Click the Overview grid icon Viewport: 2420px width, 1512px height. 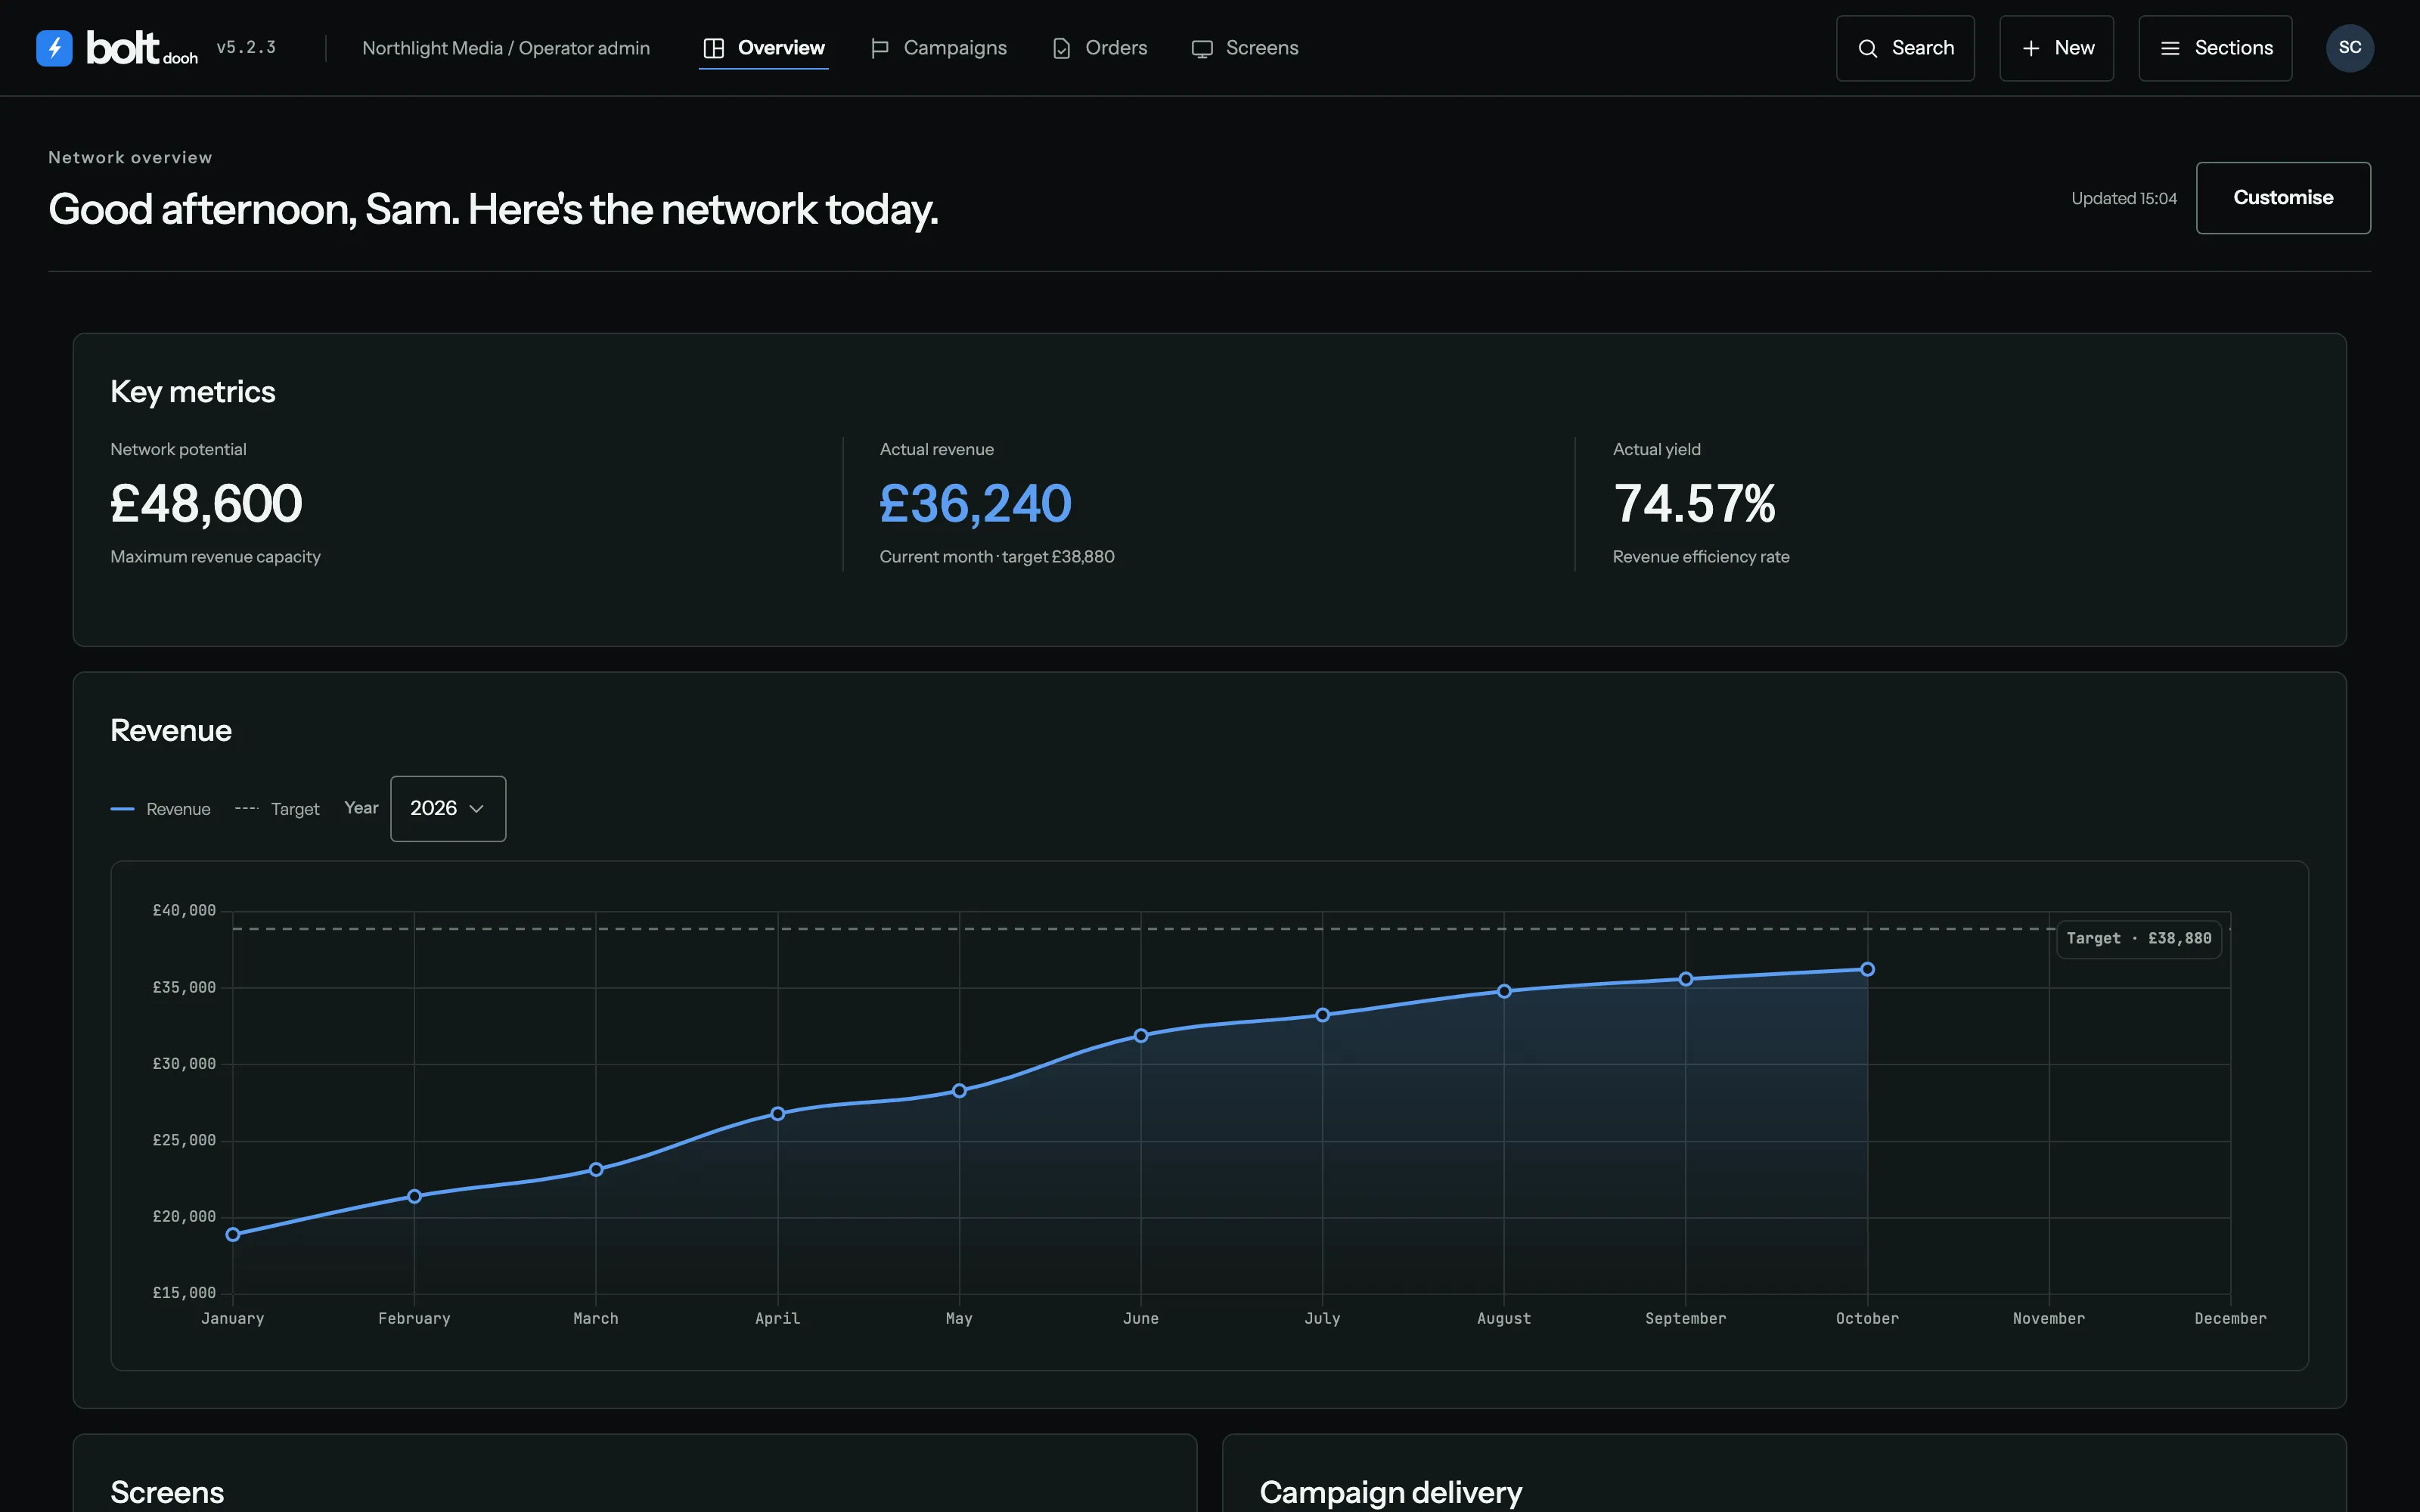pyautogui.click(x=713, y=48)
